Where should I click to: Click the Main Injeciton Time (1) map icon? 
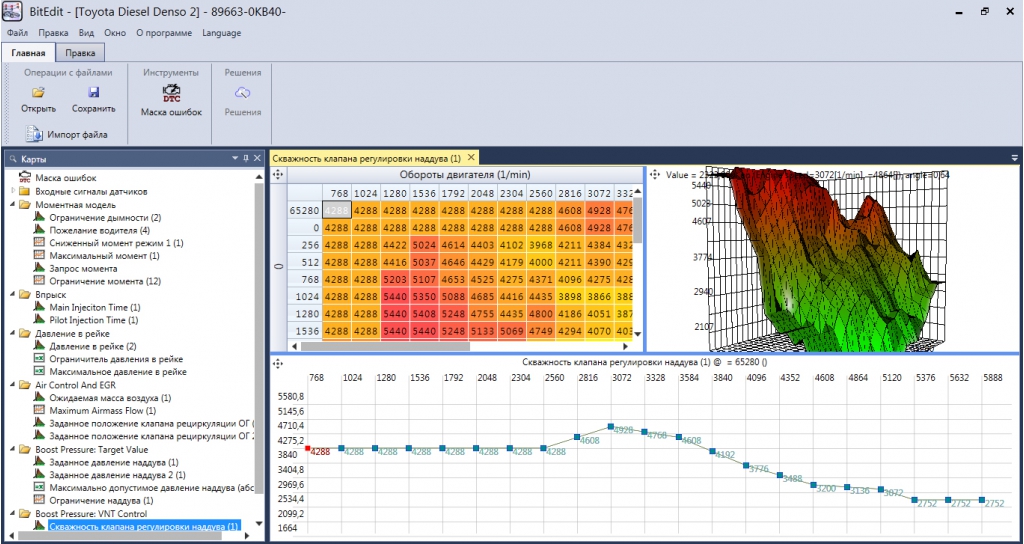pyautogui.click(x=39, y=307)
